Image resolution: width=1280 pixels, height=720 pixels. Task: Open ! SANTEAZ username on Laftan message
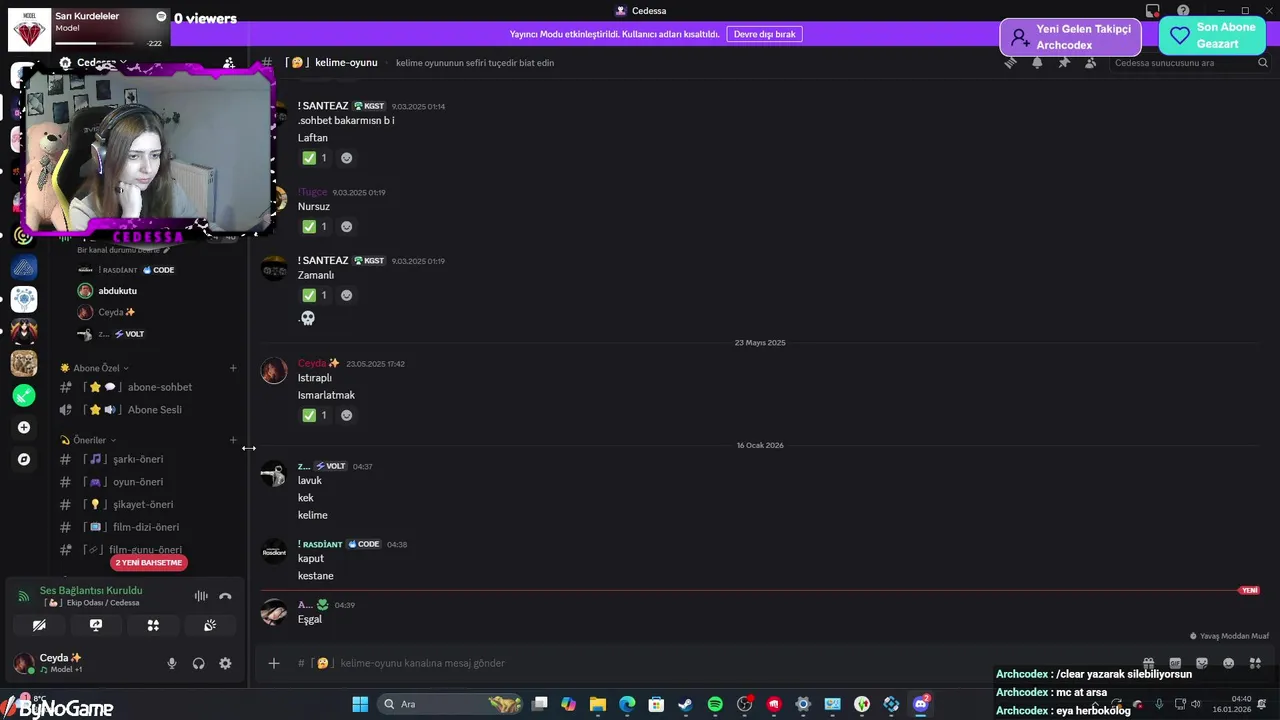323,106
